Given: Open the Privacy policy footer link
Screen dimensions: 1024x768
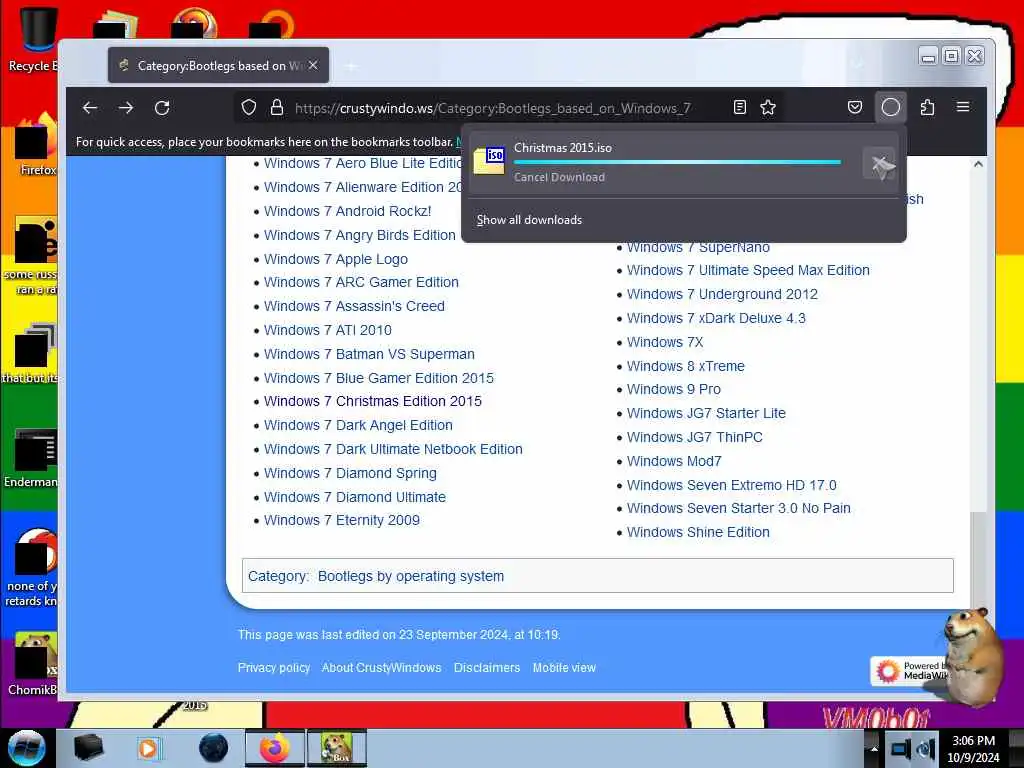Looking at the screenshot, I should pyautogui.click(x=274, y=668).
